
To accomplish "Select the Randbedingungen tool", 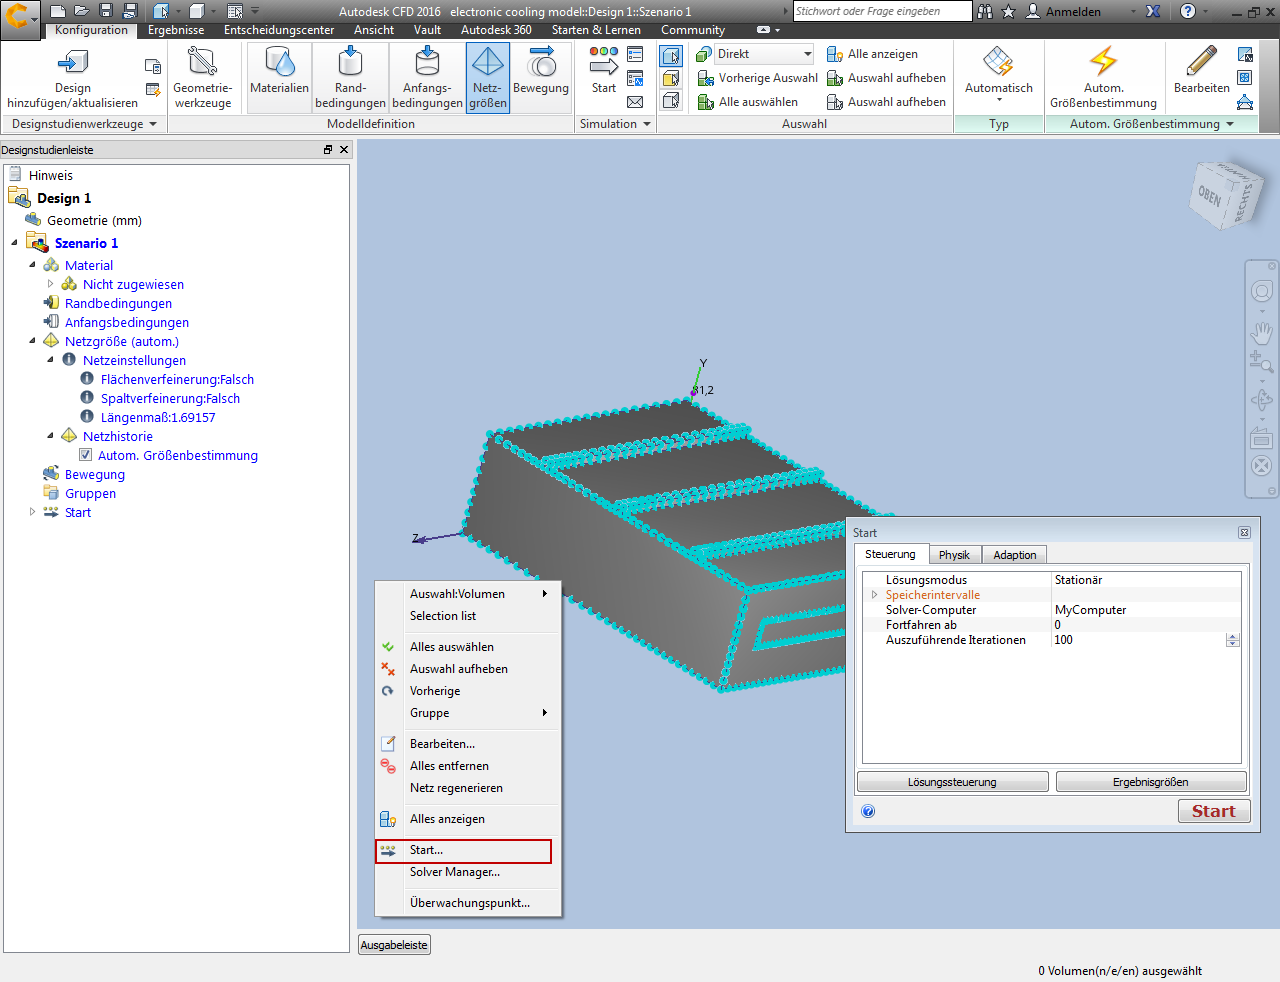I will tap(350, 78).
